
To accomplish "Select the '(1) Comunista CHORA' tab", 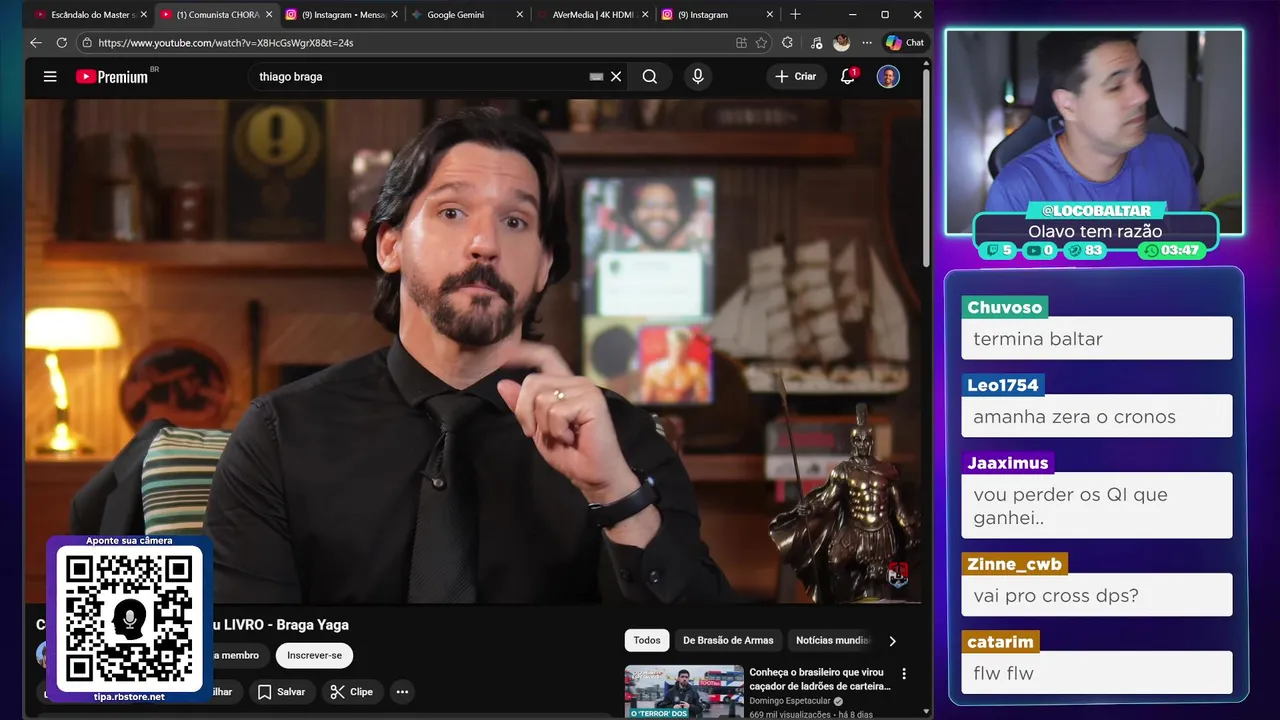I will tap(216, 15).
